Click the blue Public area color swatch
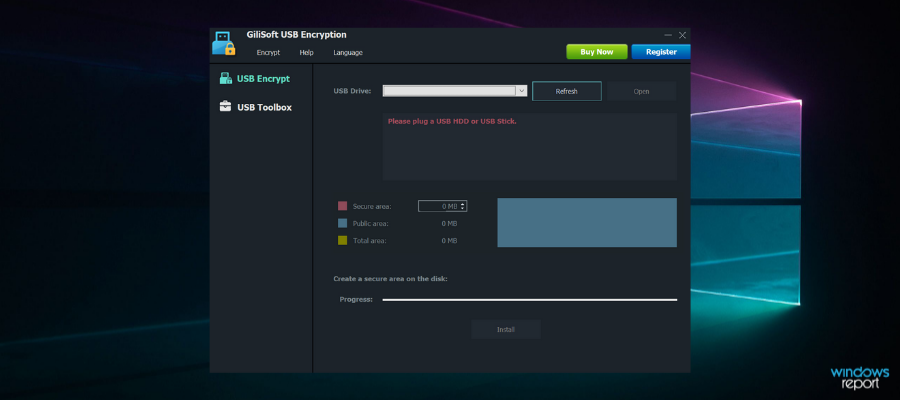The image size is (900, 400). tap(343, 223)
